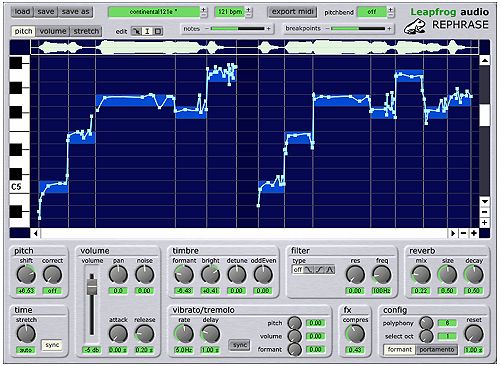
Task: Choose the band-pass filter type icon
Action: [330, 269]
